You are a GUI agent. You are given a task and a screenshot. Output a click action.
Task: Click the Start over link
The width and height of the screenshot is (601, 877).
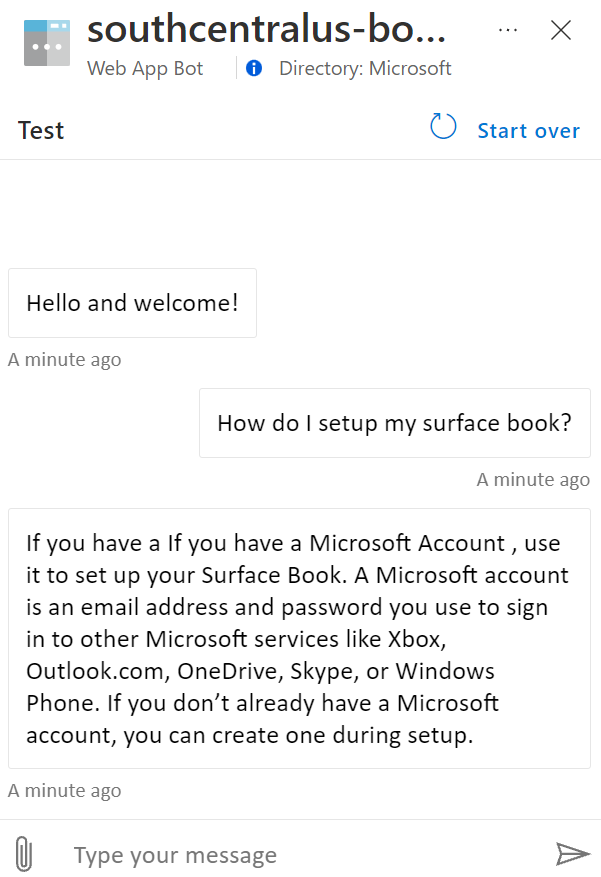pyautogui.click(x=528, y=131)
